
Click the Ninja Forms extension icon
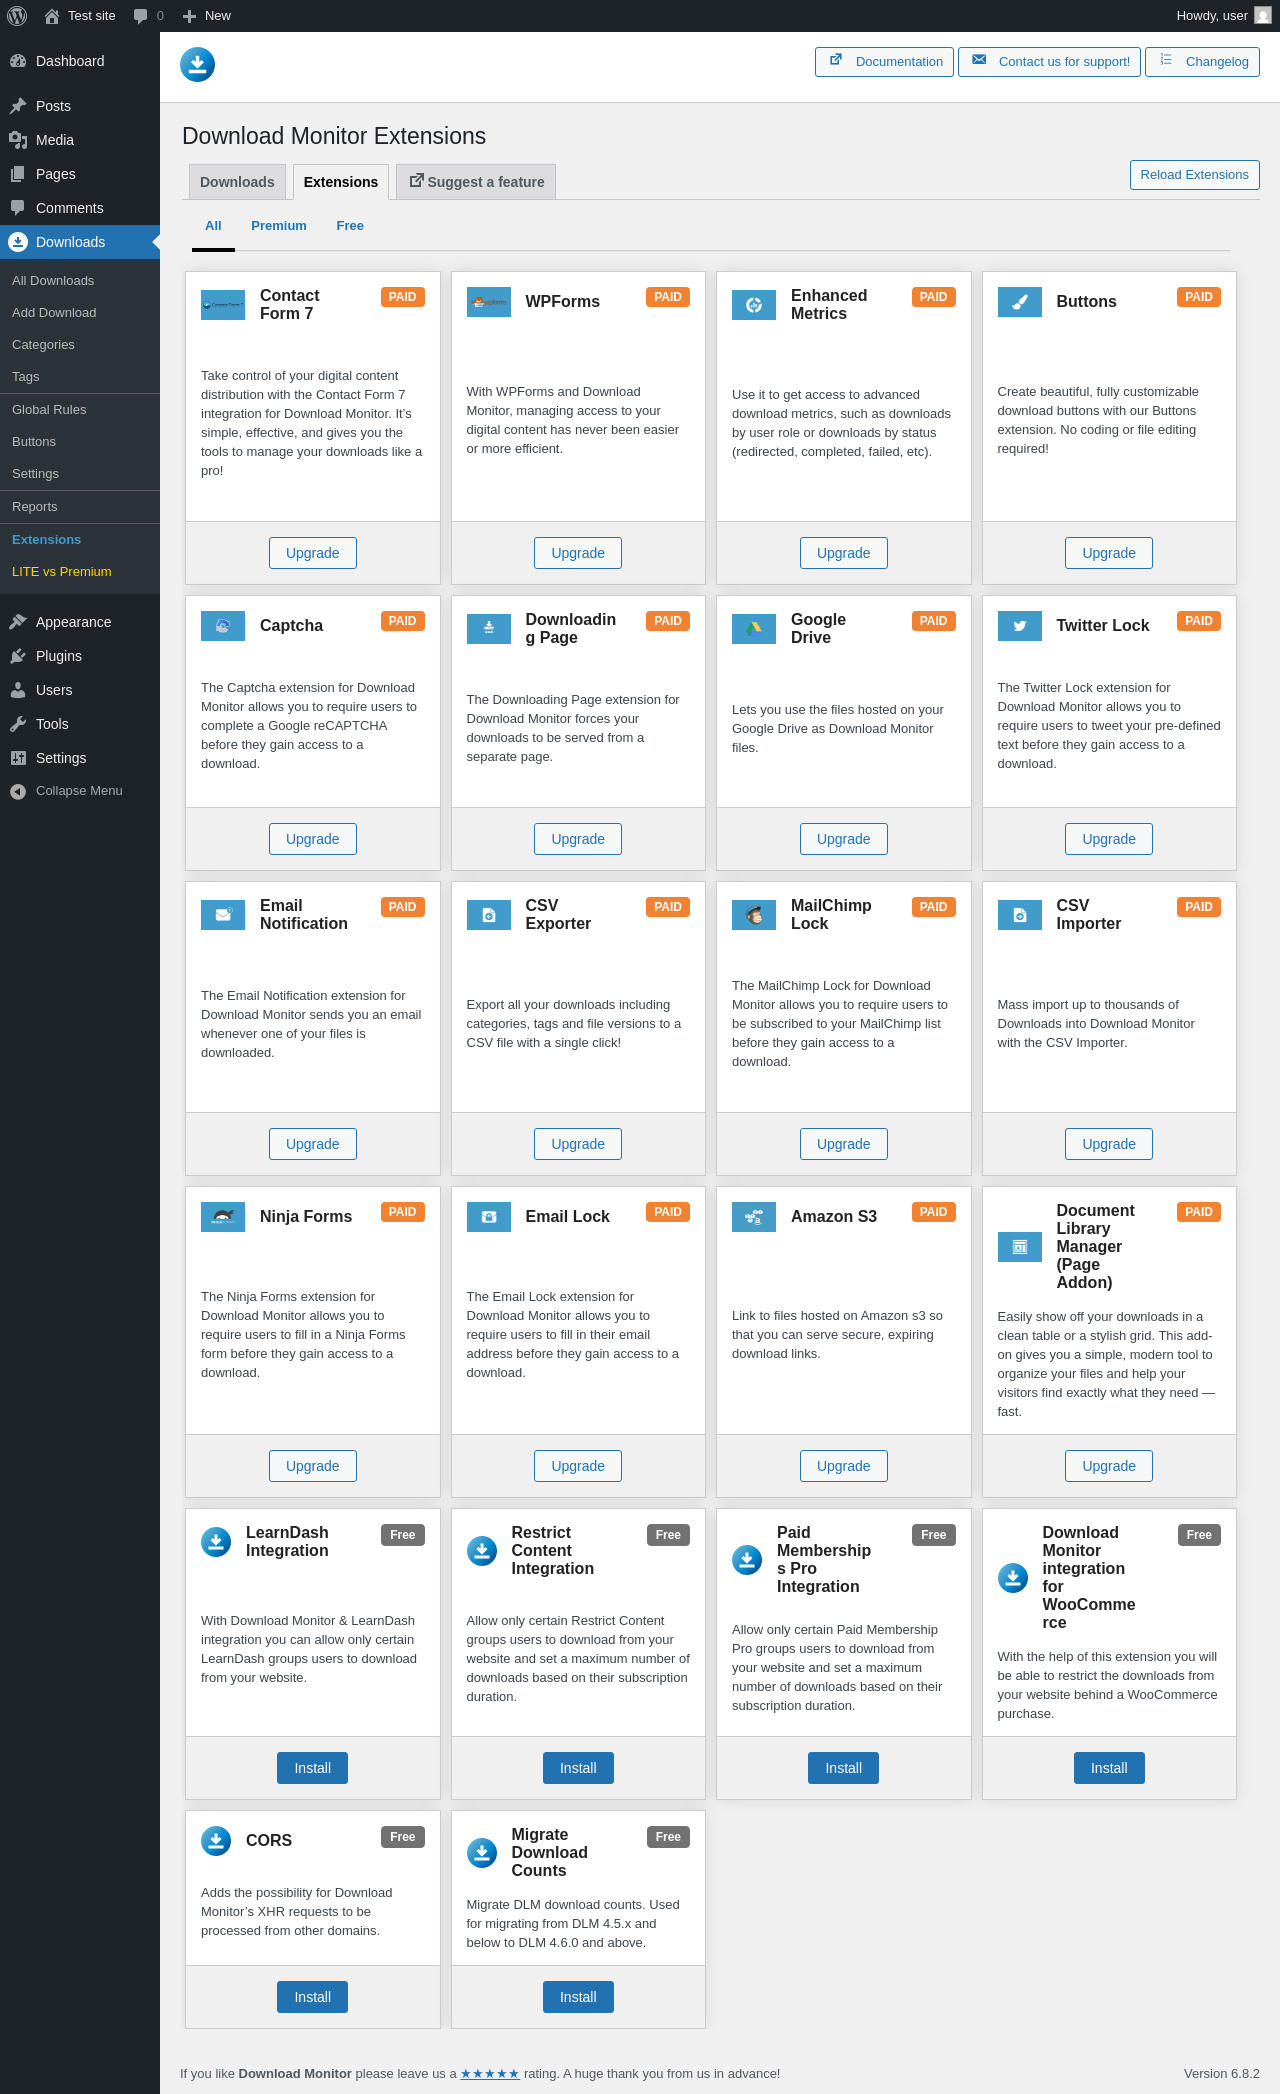pos(223,1217)
